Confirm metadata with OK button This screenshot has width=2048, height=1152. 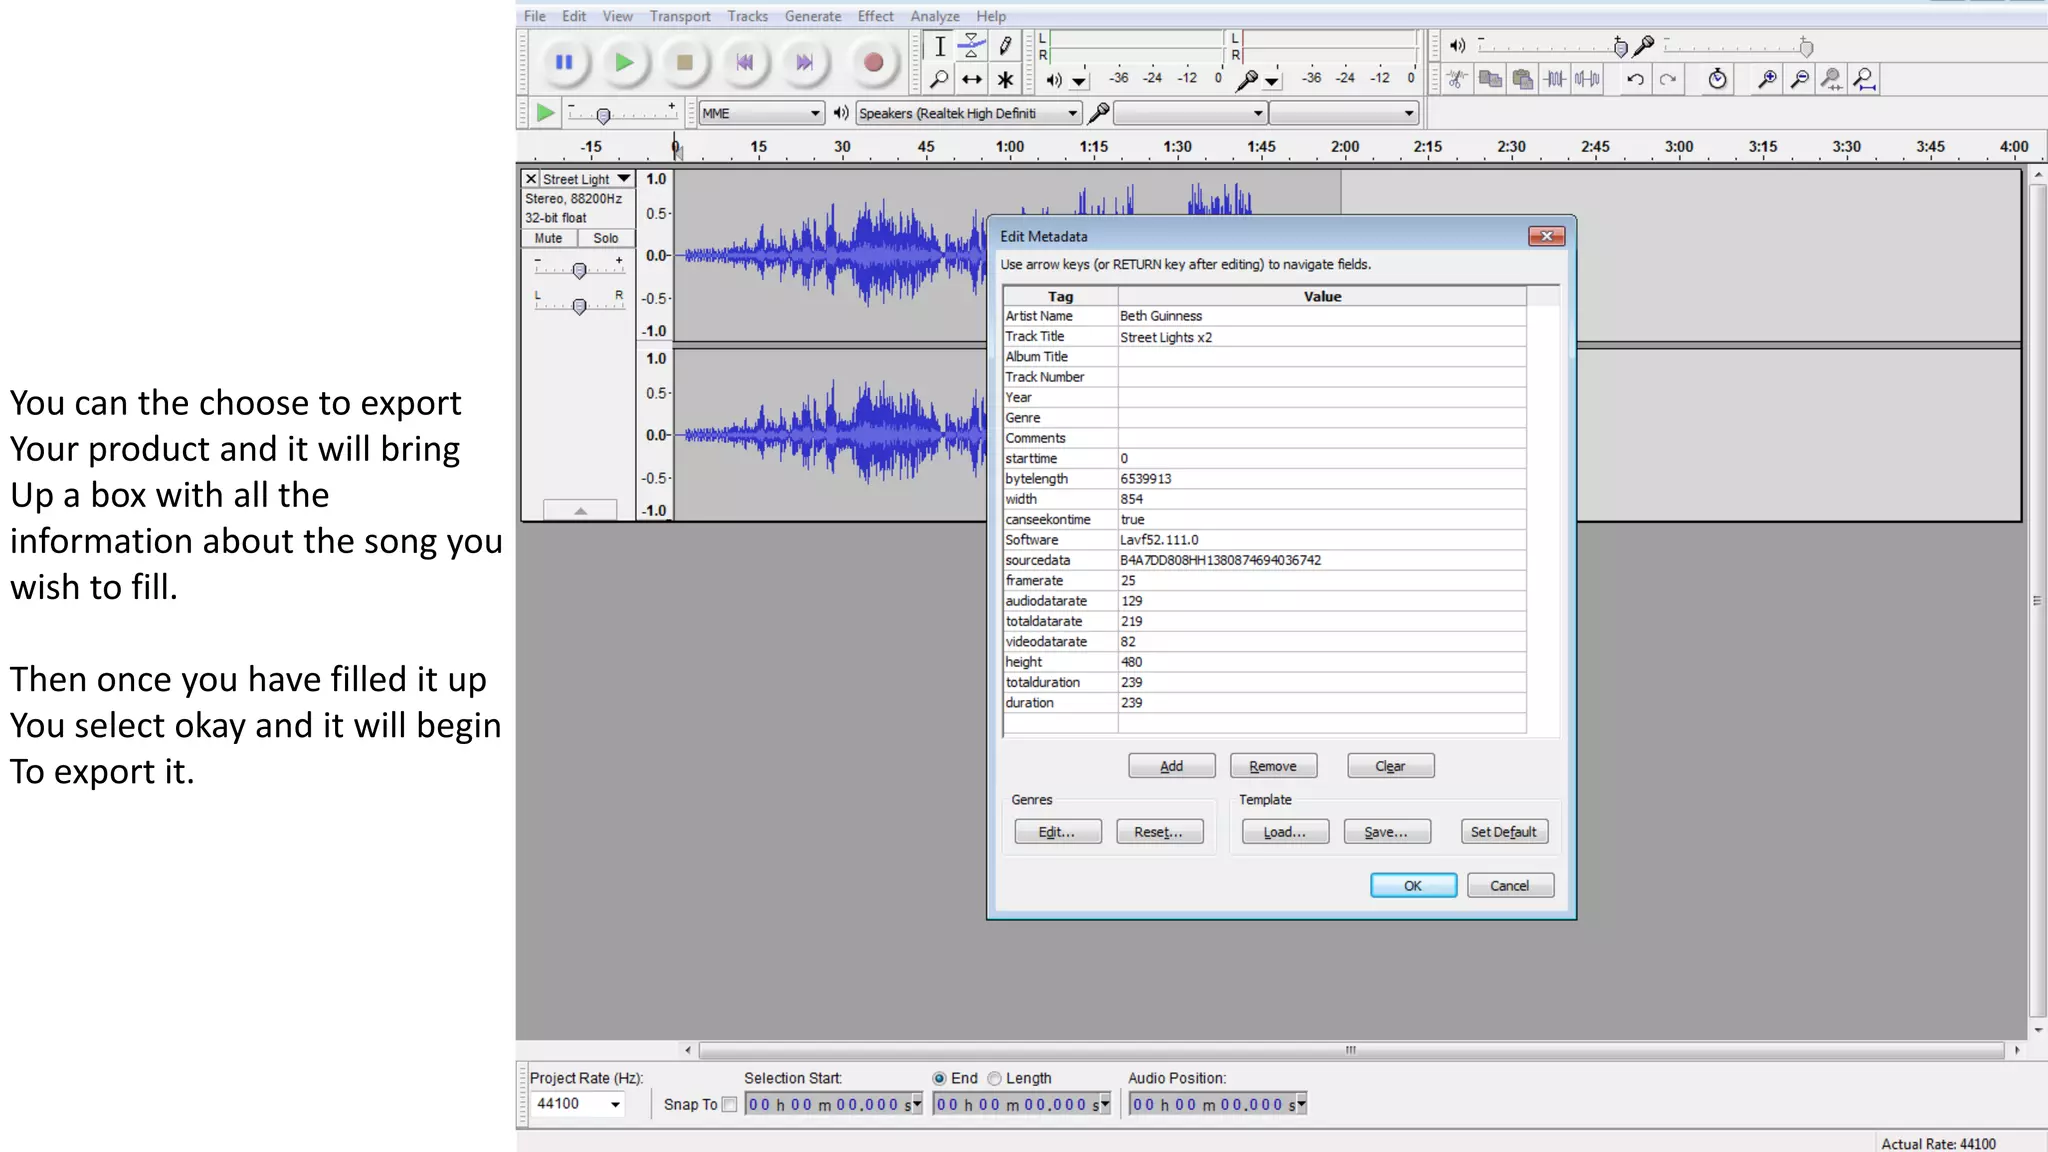tap(1413, 886)
